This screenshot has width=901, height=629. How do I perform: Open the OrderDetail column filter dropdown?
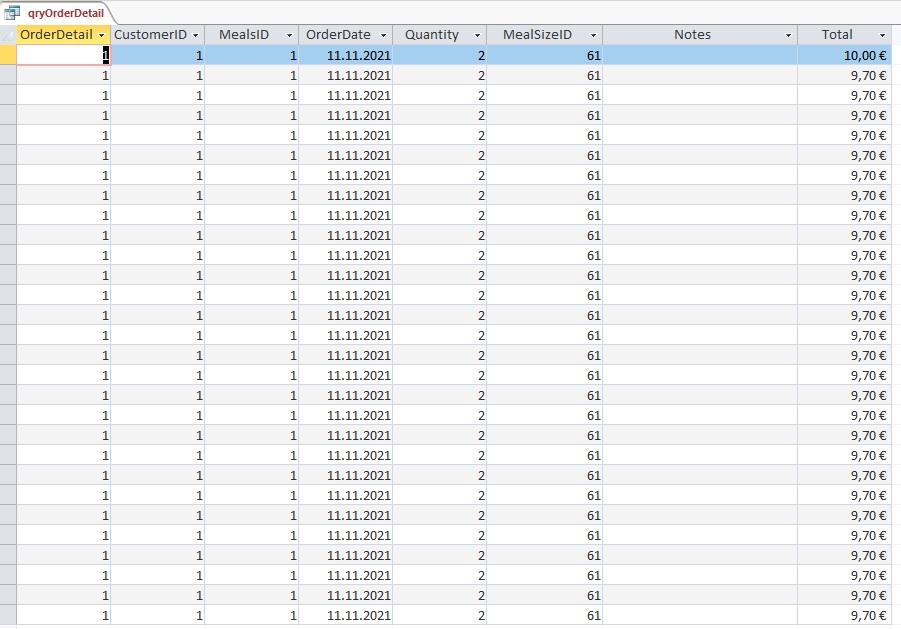102,35
